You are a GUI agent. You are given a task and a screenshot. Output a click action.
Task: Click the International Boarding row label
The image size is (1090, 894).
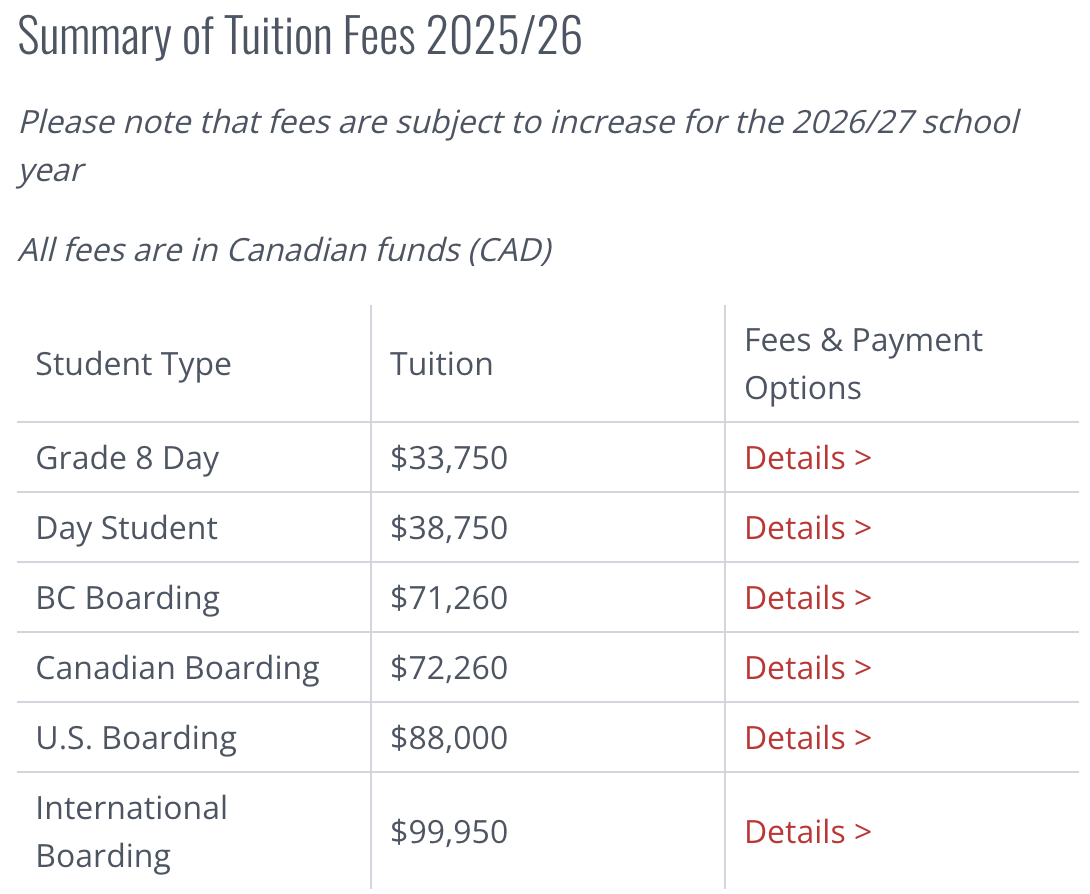pyautogui.click(x=132, y=831)
